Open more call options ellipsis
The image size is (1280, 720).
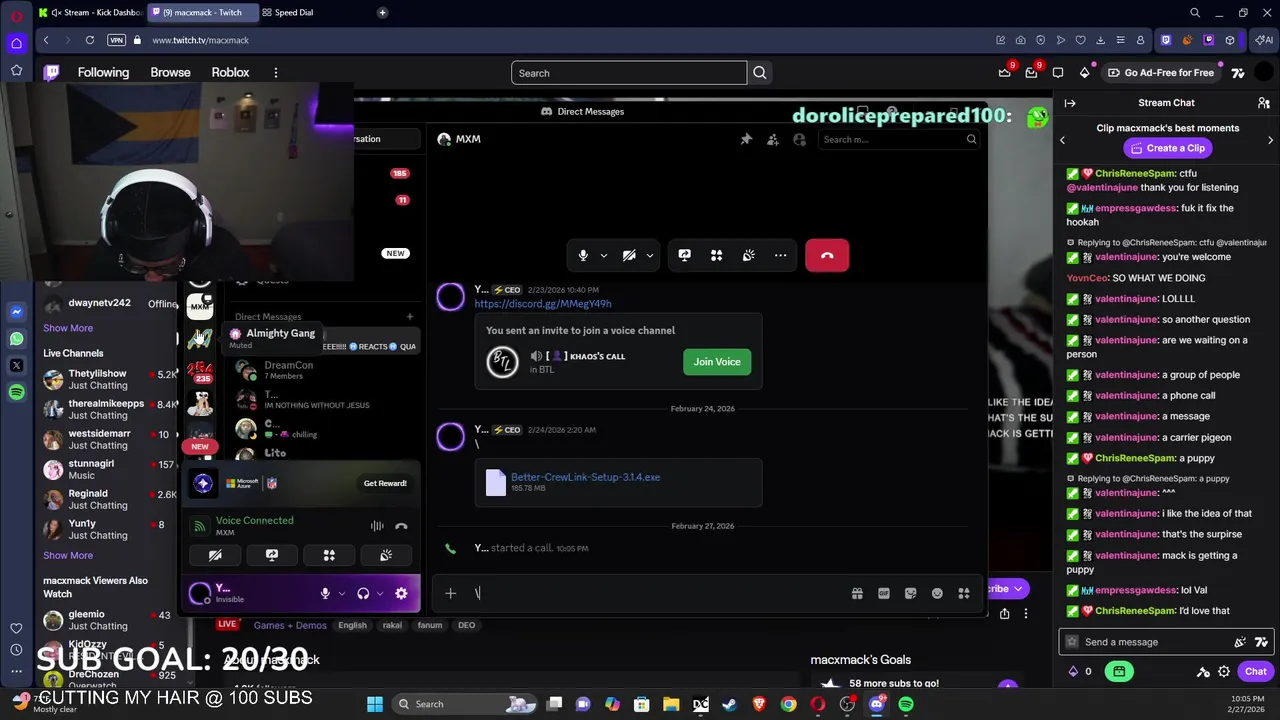tap(780, 255)
